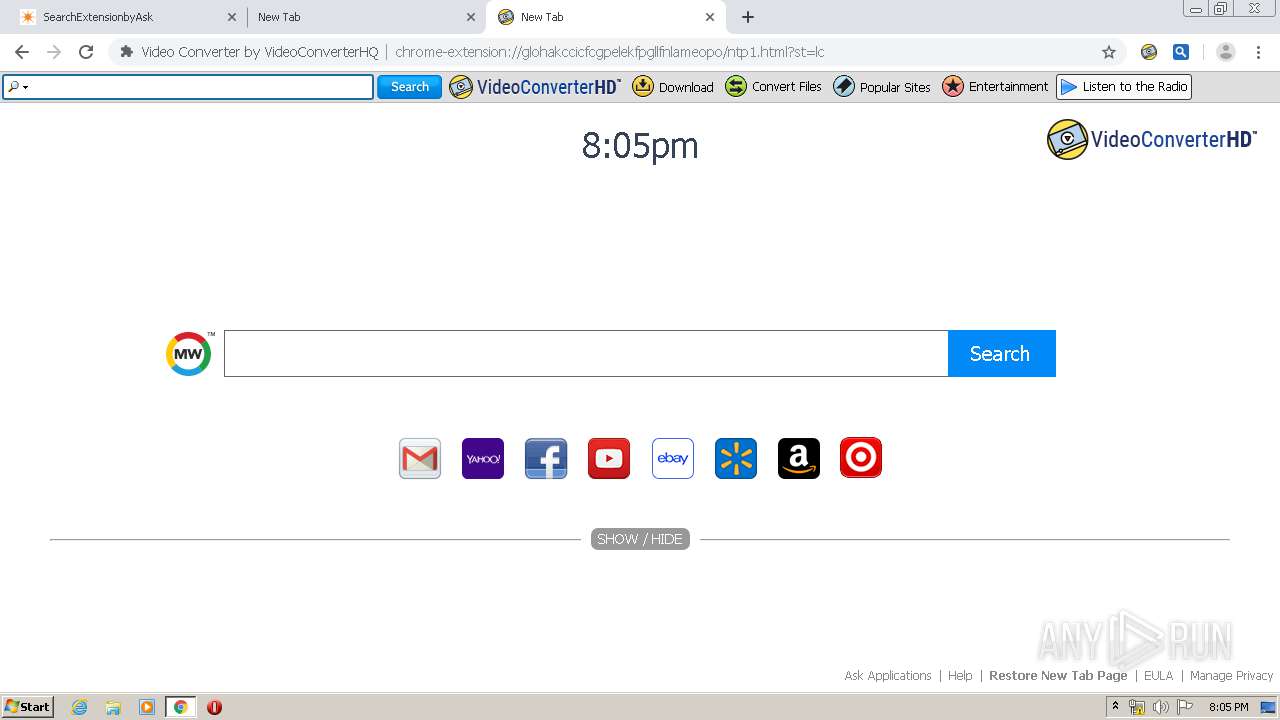The height and width of the screenshot is (720, 1280).
Task: Click the MW logo beside search box
Action: 189,353
